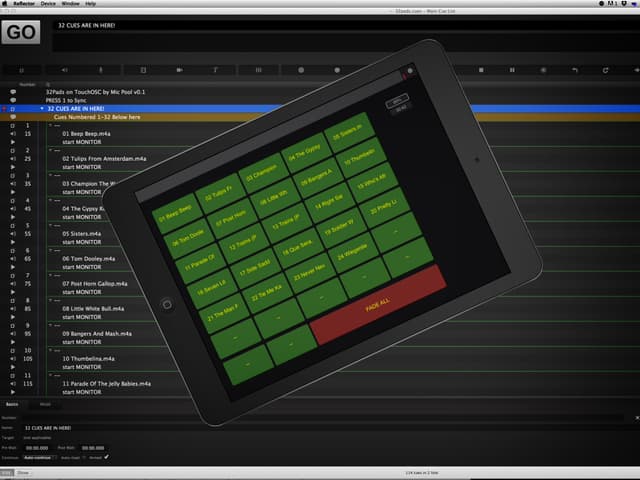Viewport: 640px width, 480px height.
Task: Add a Titles cue using T icon
Action: [x=216, y=70]
